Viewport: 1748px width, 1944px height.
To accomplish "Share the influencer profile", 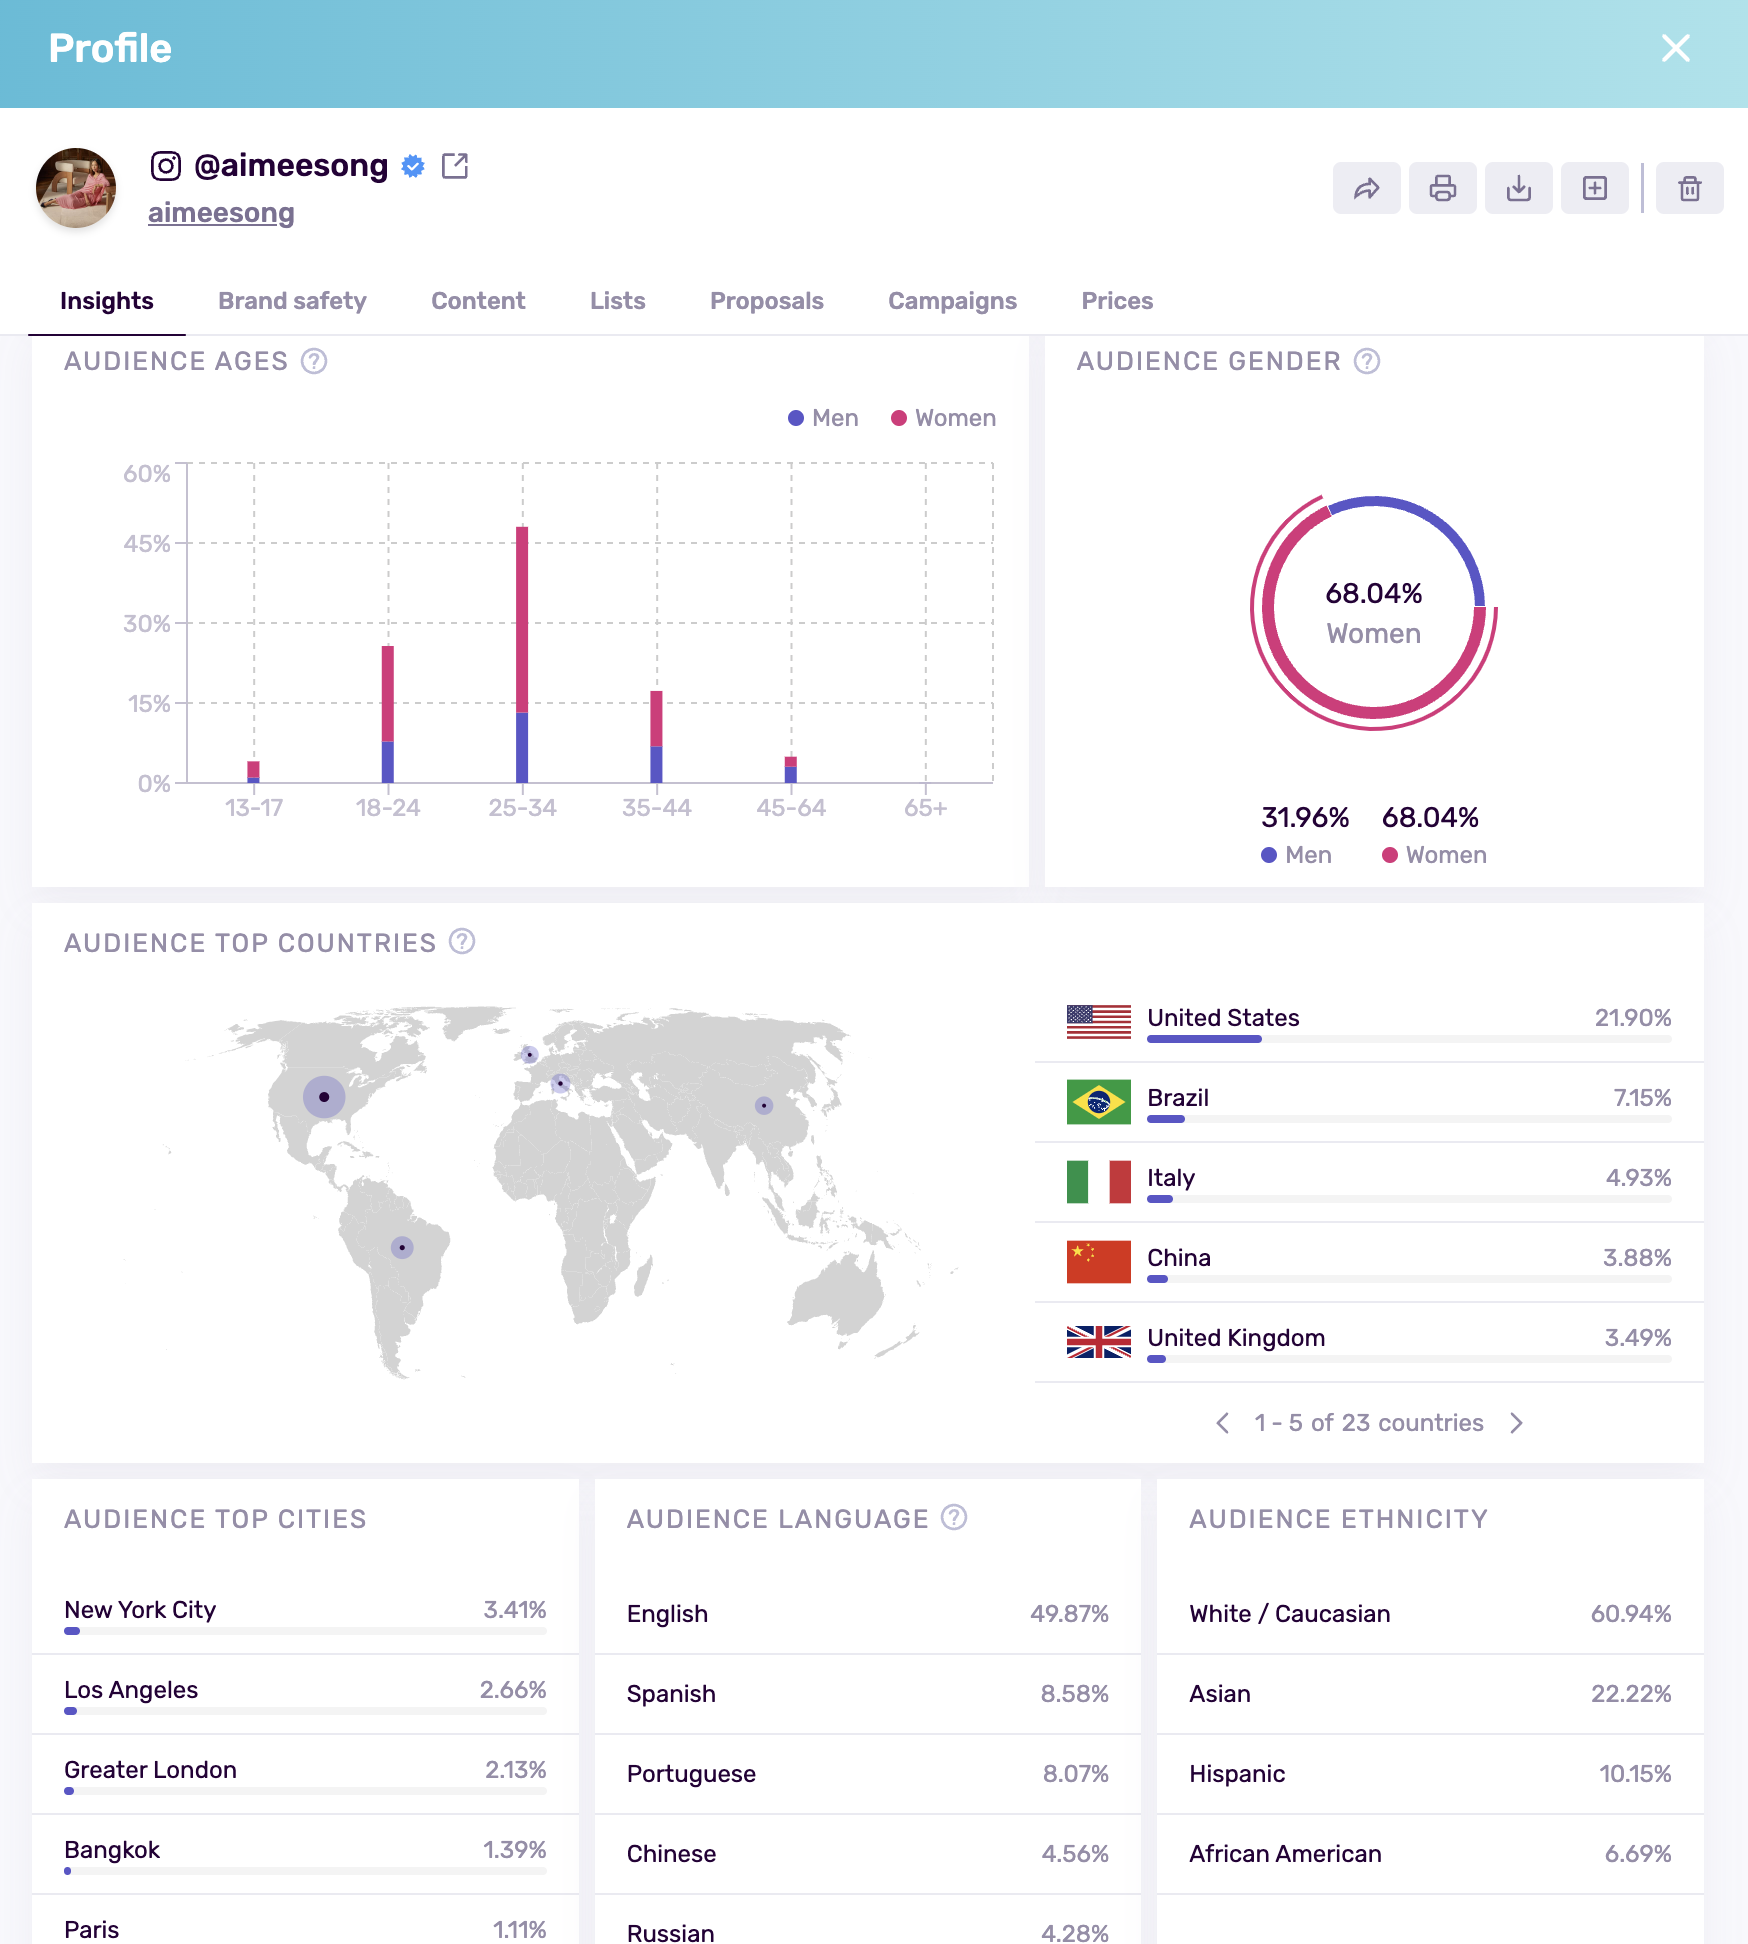I will click(x=1366, y=187).
